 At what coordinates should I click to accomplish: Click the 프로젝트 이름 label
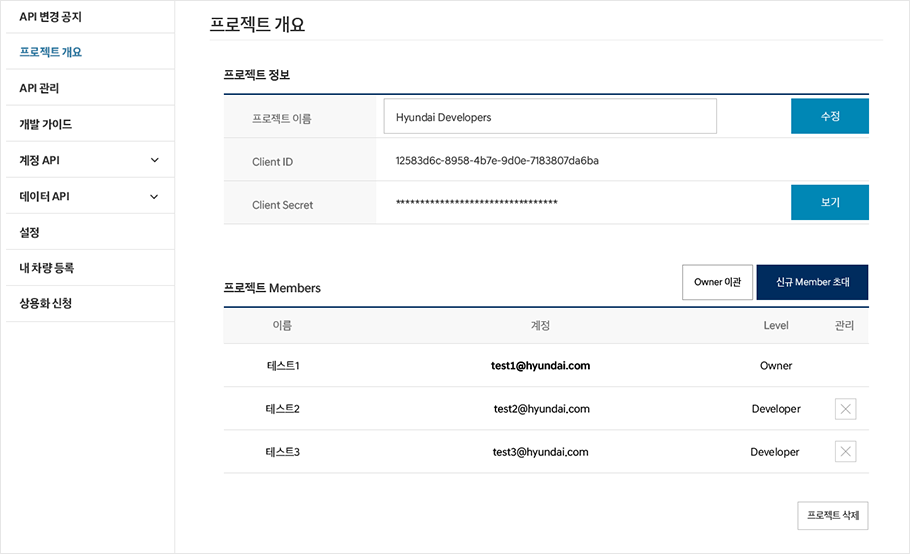pyautogui.click(x=281, y=119)
